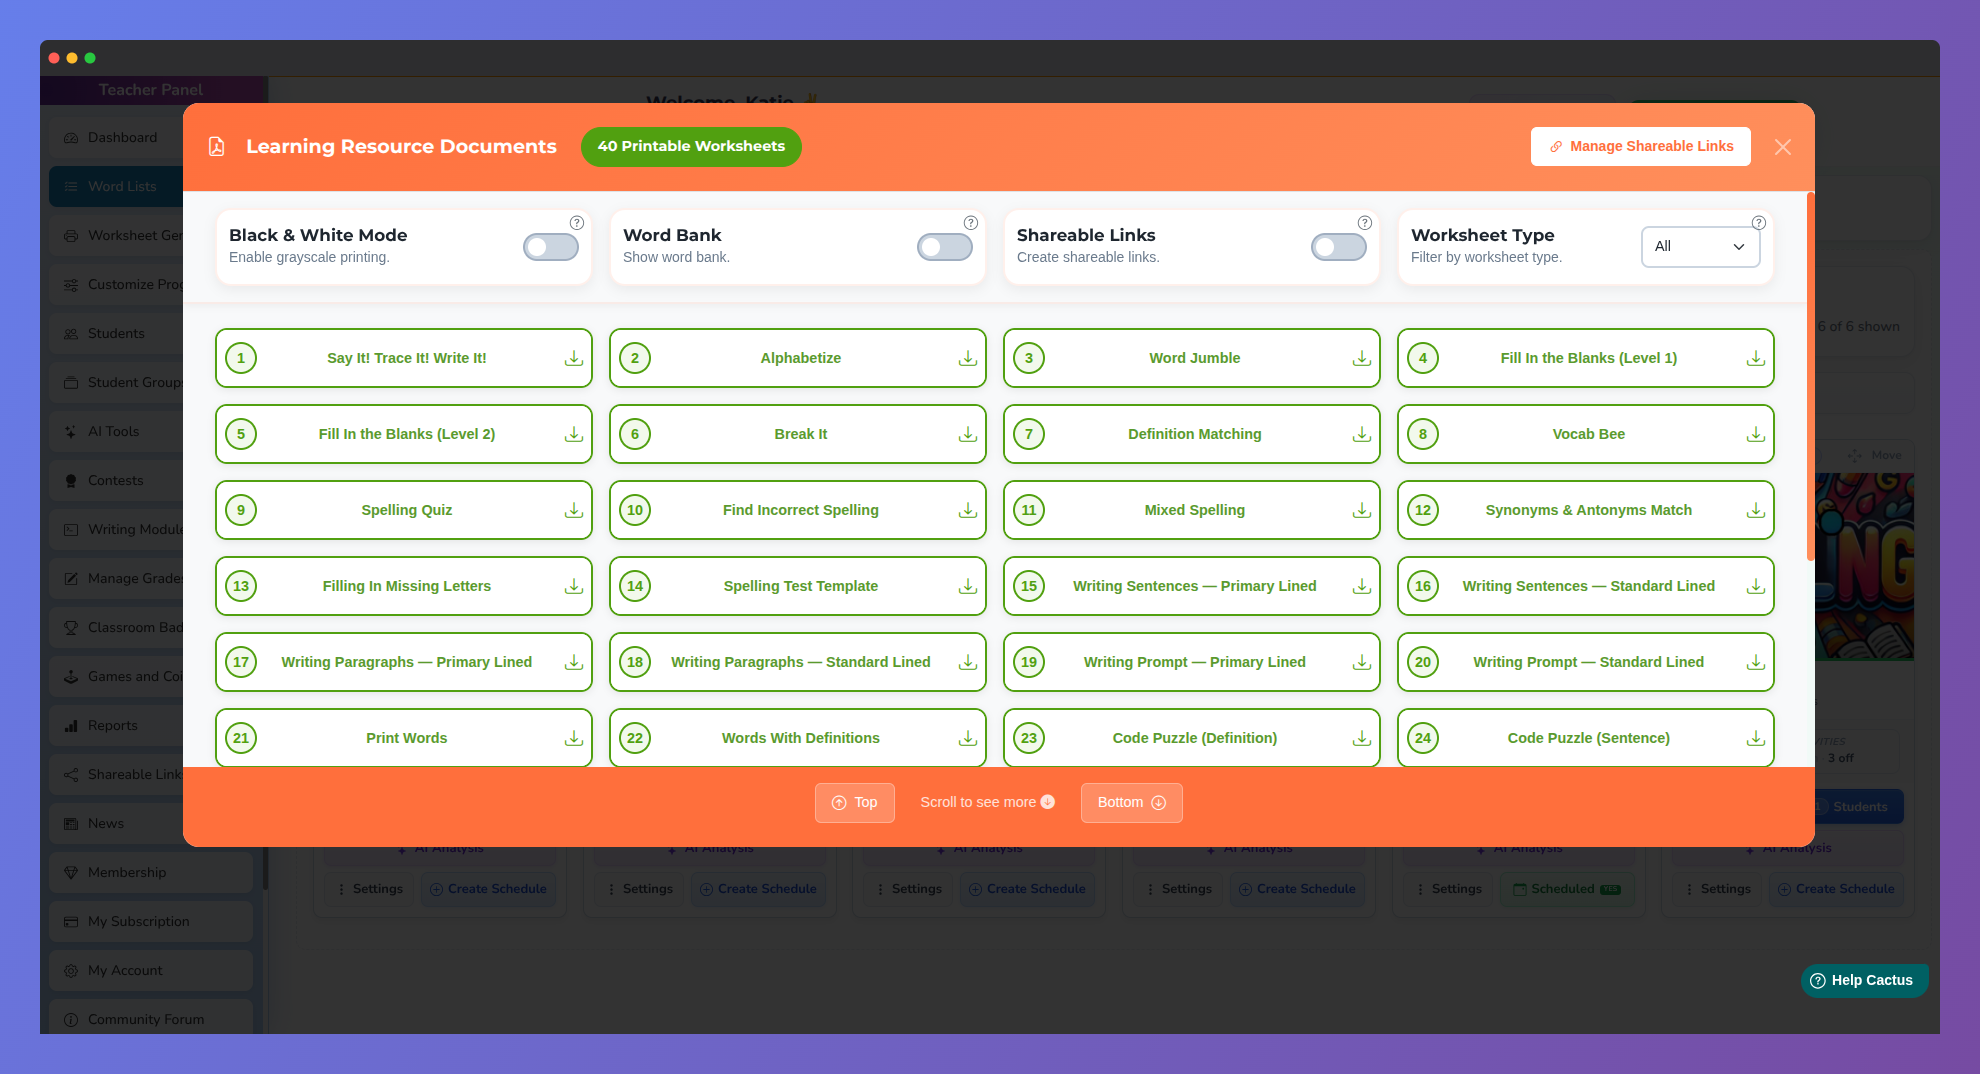The image size is (1980, 1074).
Task: Jump to Bottom of worksheet list
Action: [1132, 803]
